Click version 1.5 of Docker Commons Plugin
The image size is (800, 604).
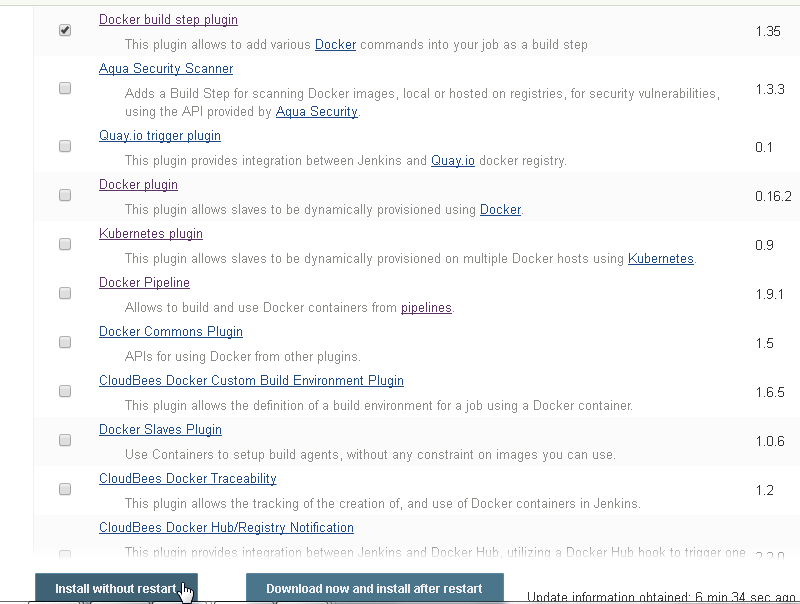click(x=764, y=343)
